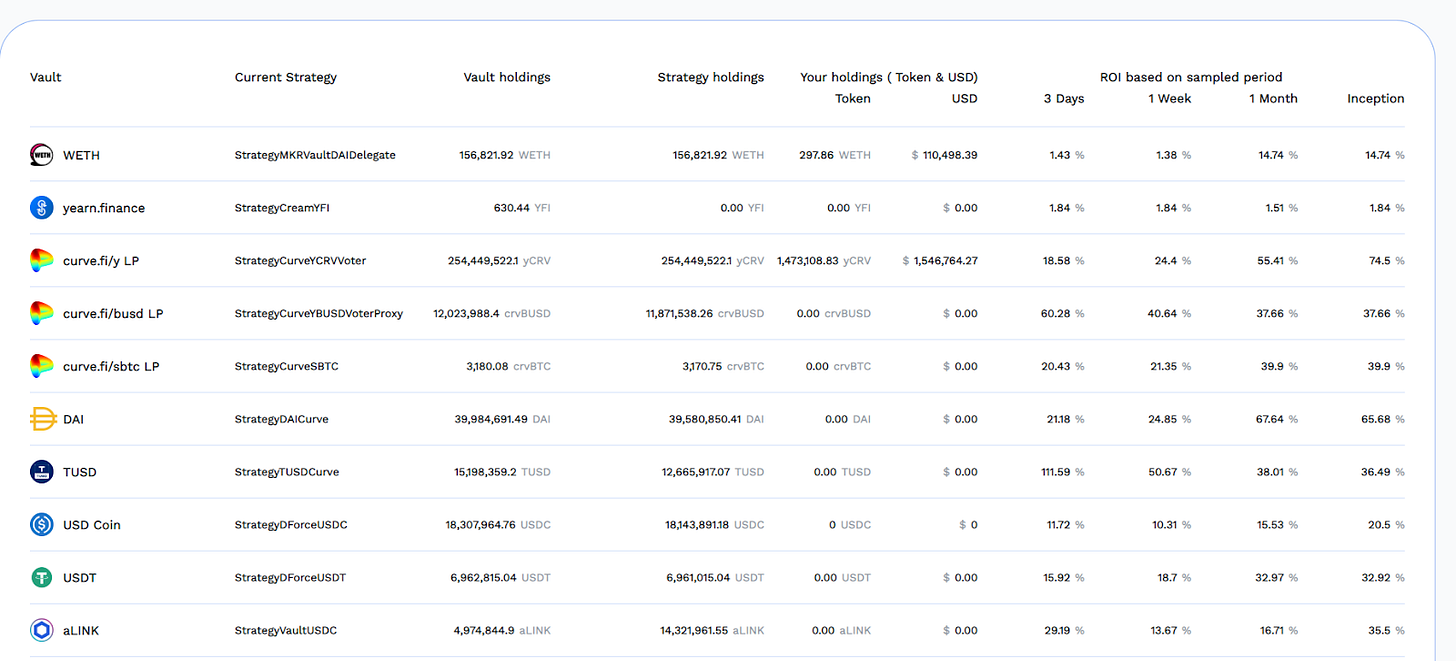This screenshot has width=1456, height=661.
Task: Open the curve.fi/busd LP vault name
Action: (113, 313)
